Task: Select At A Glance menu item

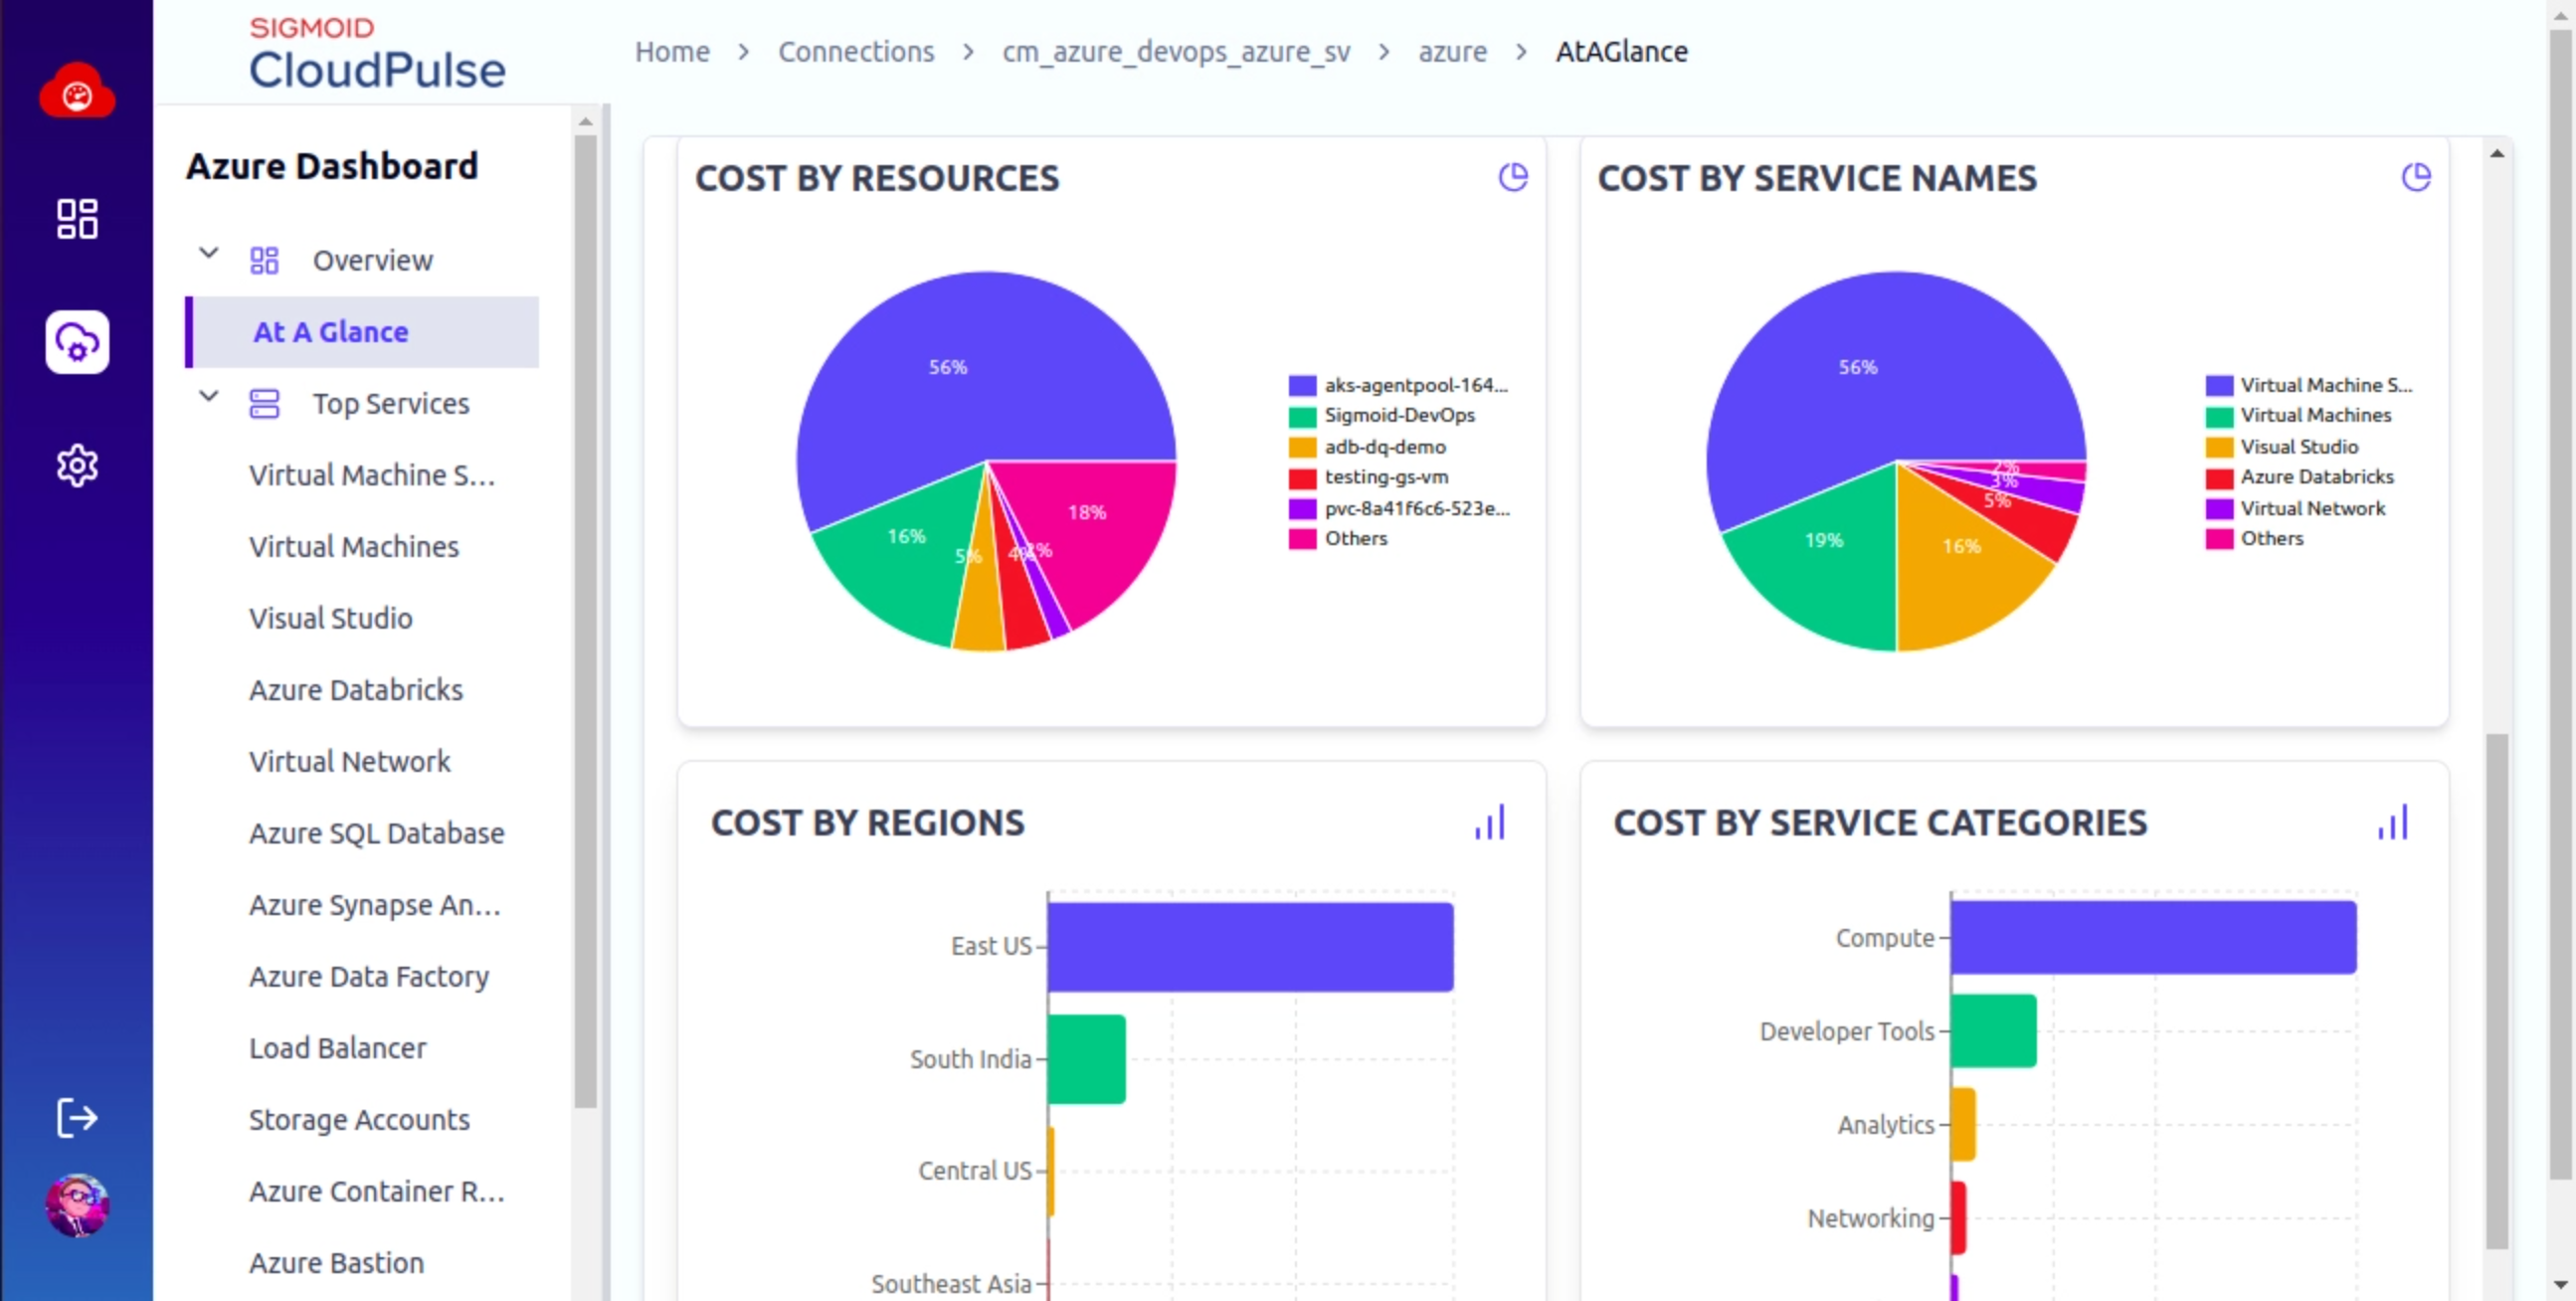Action: pyautogui.click(x=330, y=332)
